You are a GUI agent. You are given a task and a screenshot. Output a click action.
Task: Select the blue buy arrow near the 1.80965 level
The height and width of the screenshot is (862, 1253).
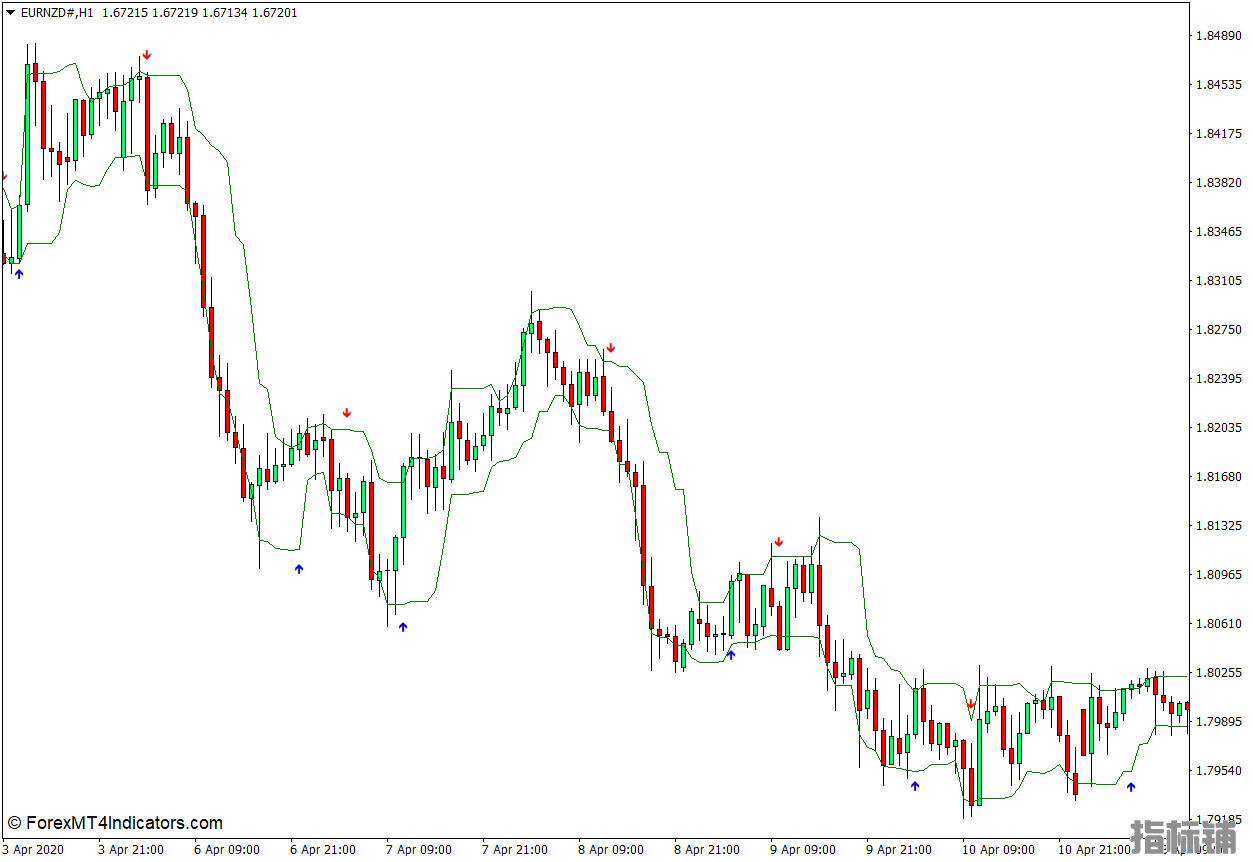click(298, 569)
